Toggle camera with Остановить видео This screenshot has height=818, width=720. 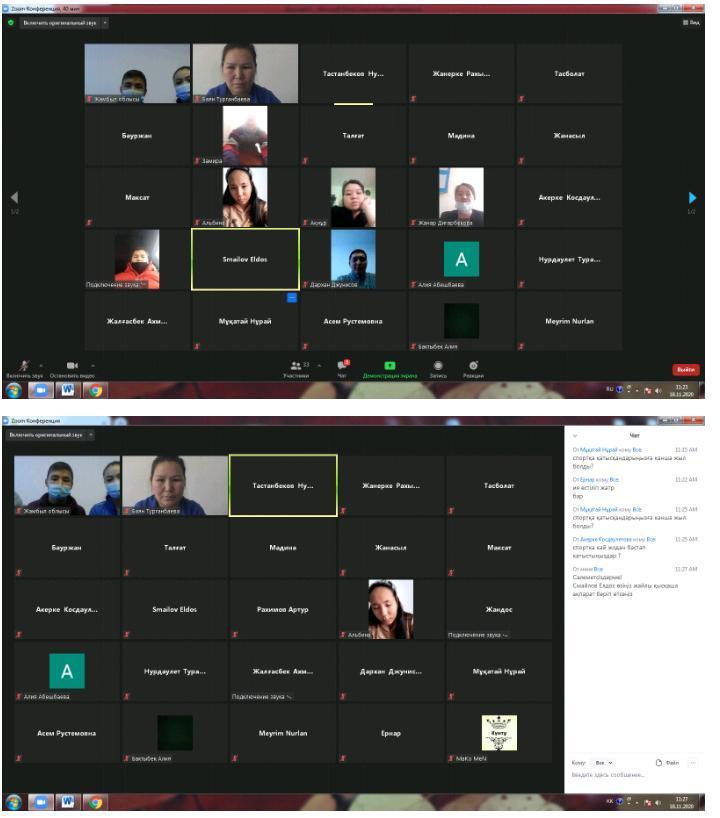coord(71,368)
